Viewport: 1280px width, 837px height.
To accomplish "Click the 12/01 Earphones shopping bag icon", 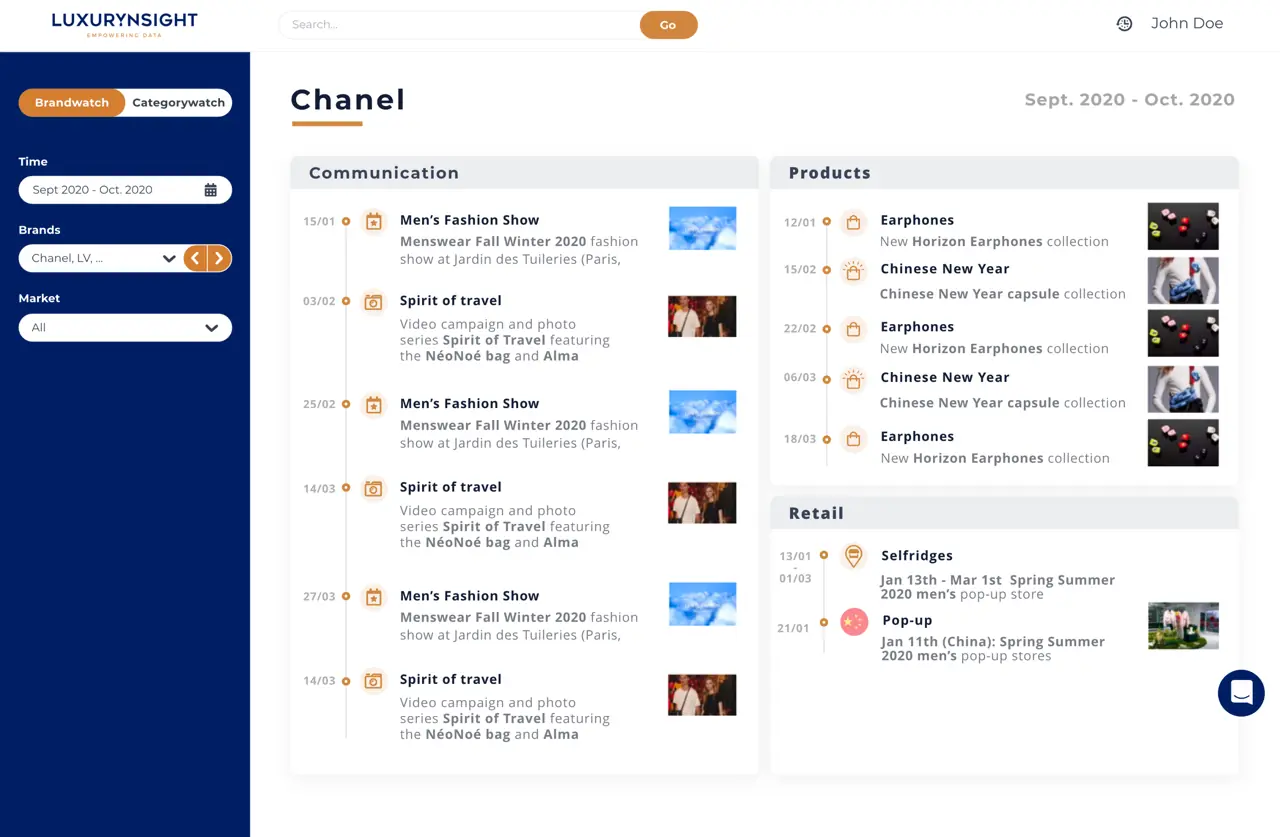I will coord(853,223).
